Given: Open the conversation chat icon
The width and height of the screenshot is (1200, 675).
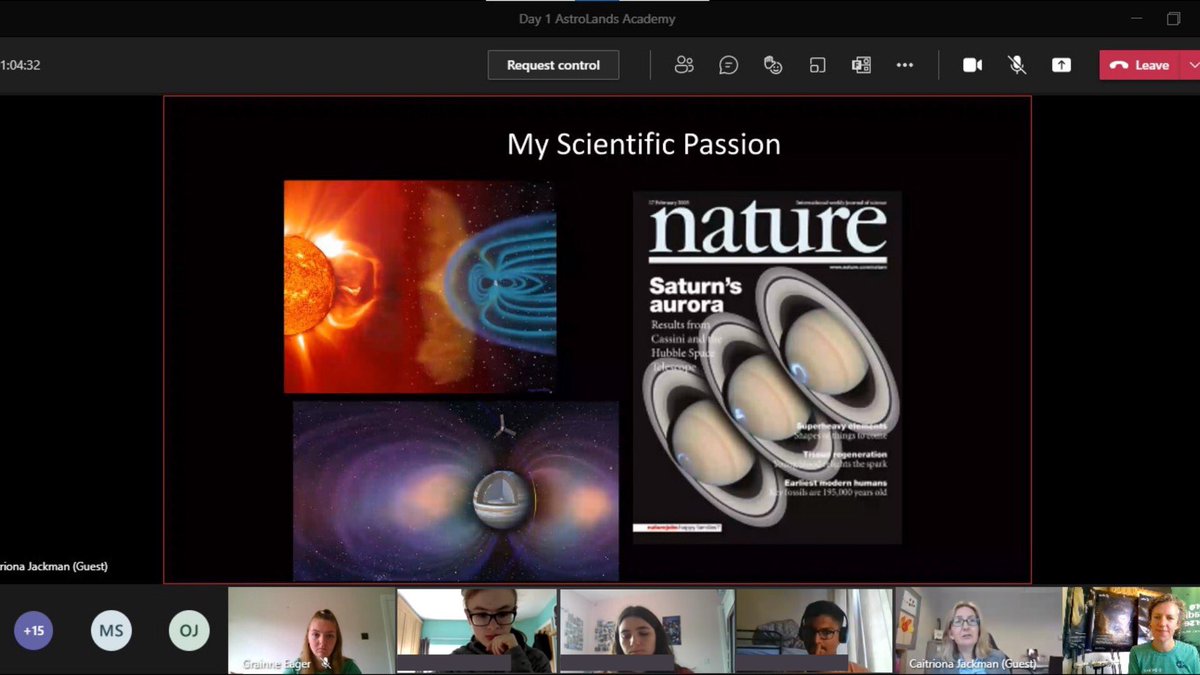Looking at the screenshot, I should pos(729,65).
